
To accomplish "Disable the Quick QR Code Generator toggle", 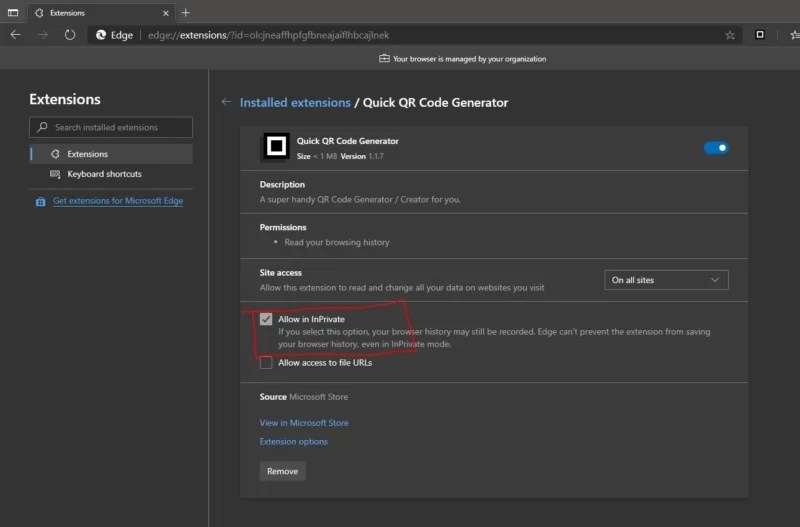I will click(x=716, y=147).
